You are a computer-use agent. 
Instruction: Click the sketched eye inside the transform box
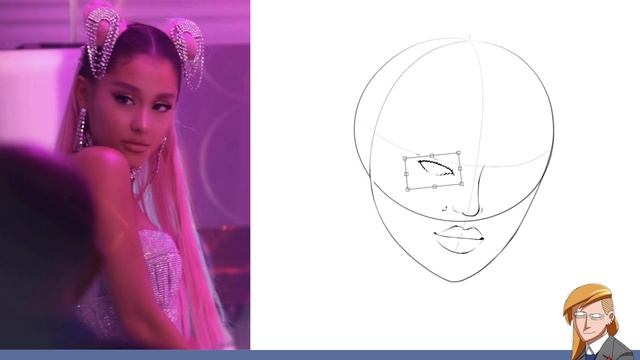click(436, 168)
